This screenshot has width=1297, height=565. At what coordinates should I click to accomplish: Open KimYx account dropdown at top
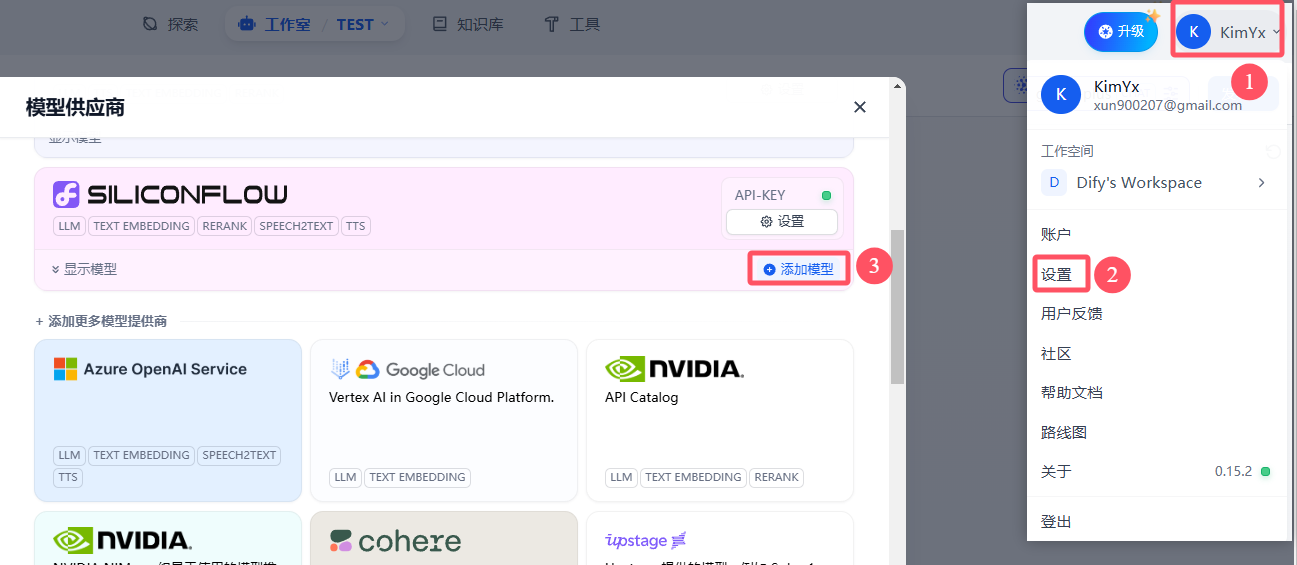(x=1228, y=32)
